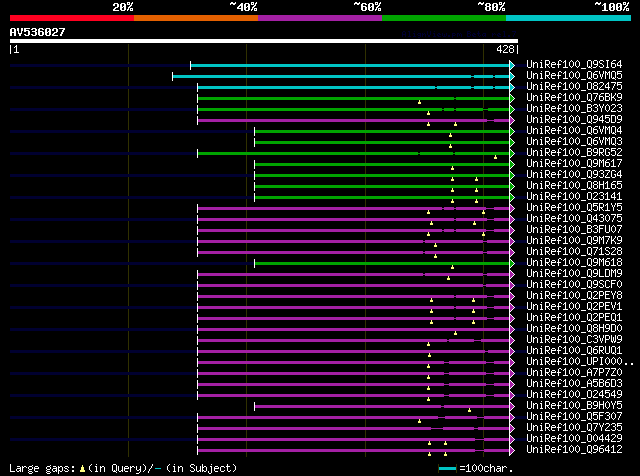
Task: Click the UniRef100_Q9M618 label
Action: click(574, 263)
